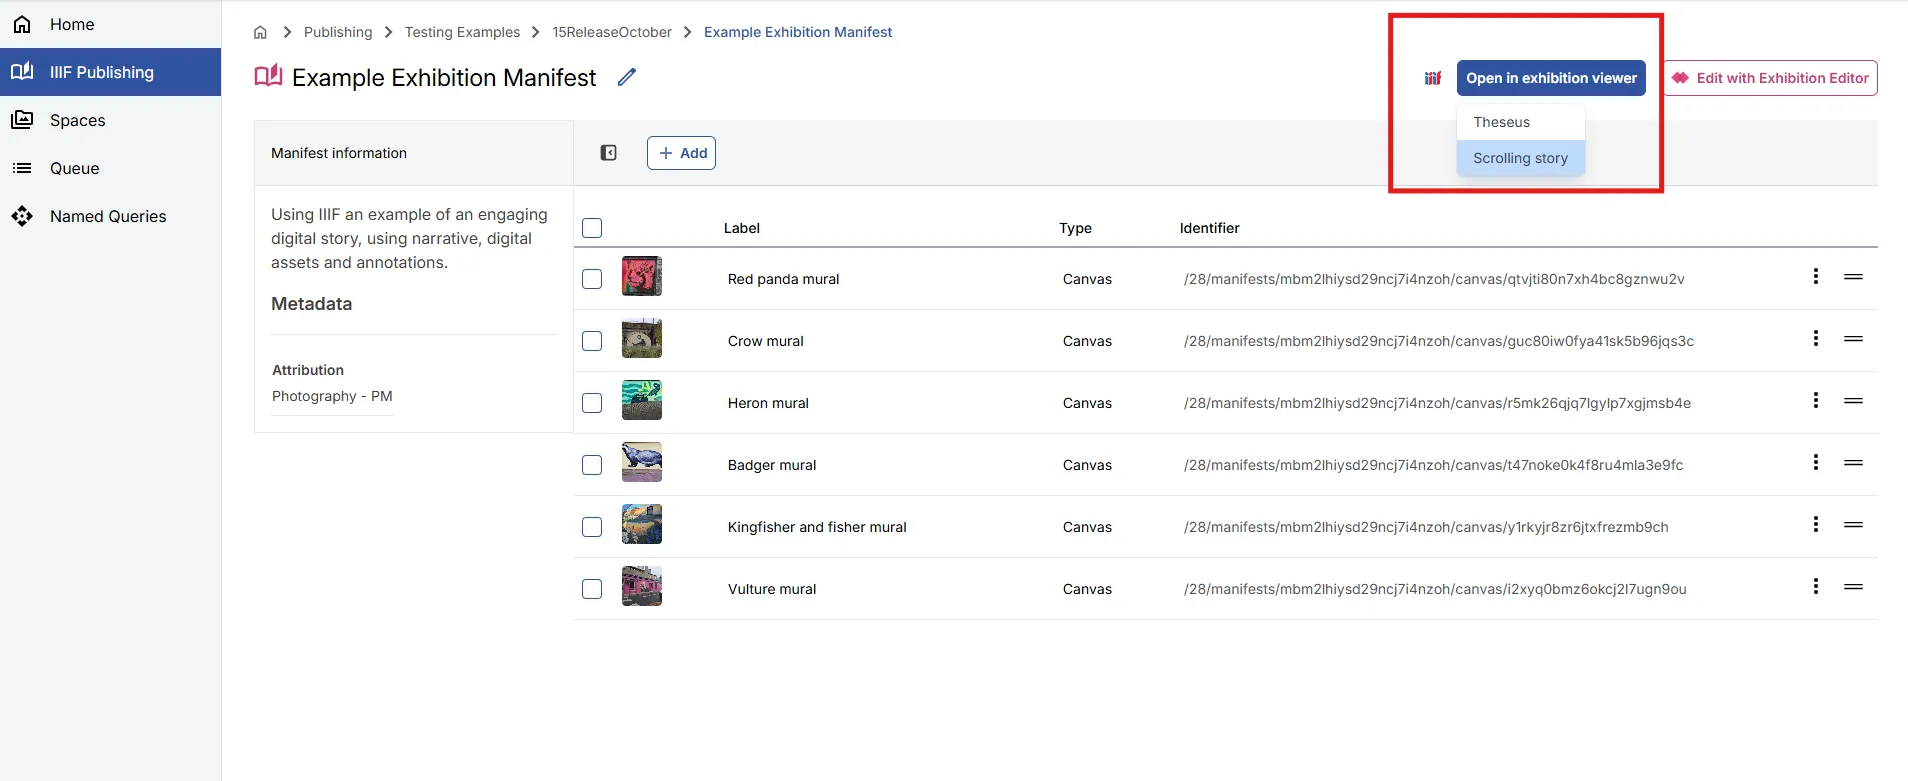Viewport: 1908px width, 781px height.
Task: Check the Red panda mural checkbox
Action: tap(592, 279)
